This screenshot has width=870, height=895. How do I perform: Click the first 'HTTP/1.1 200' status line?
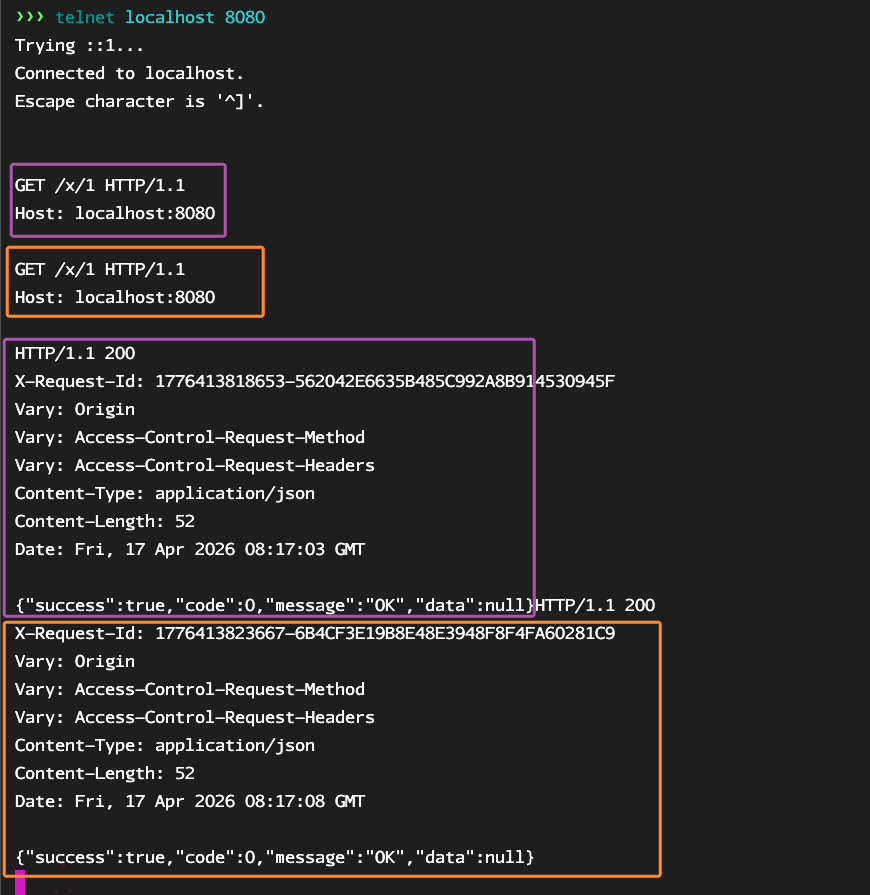[75, 354]
